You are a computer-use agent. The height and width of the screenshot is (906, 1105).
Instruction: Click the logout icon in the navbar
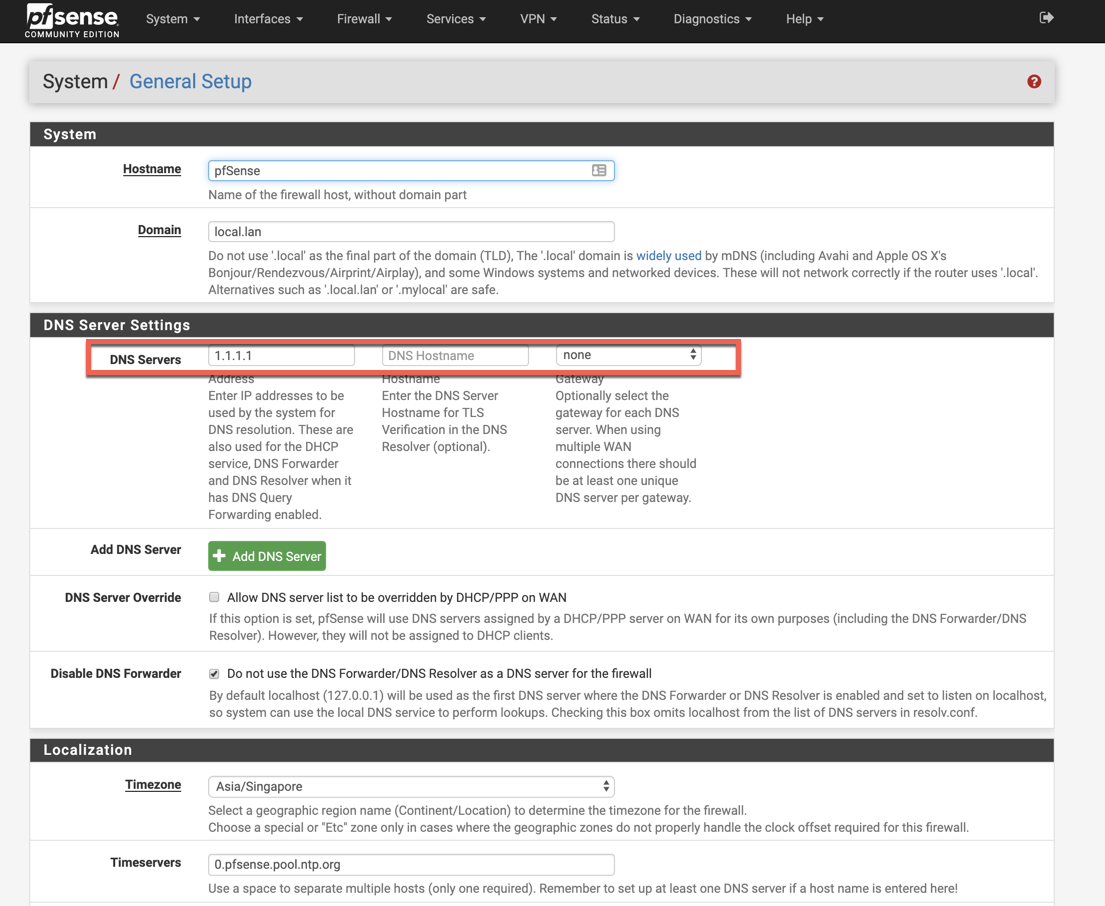(1047, 18)
